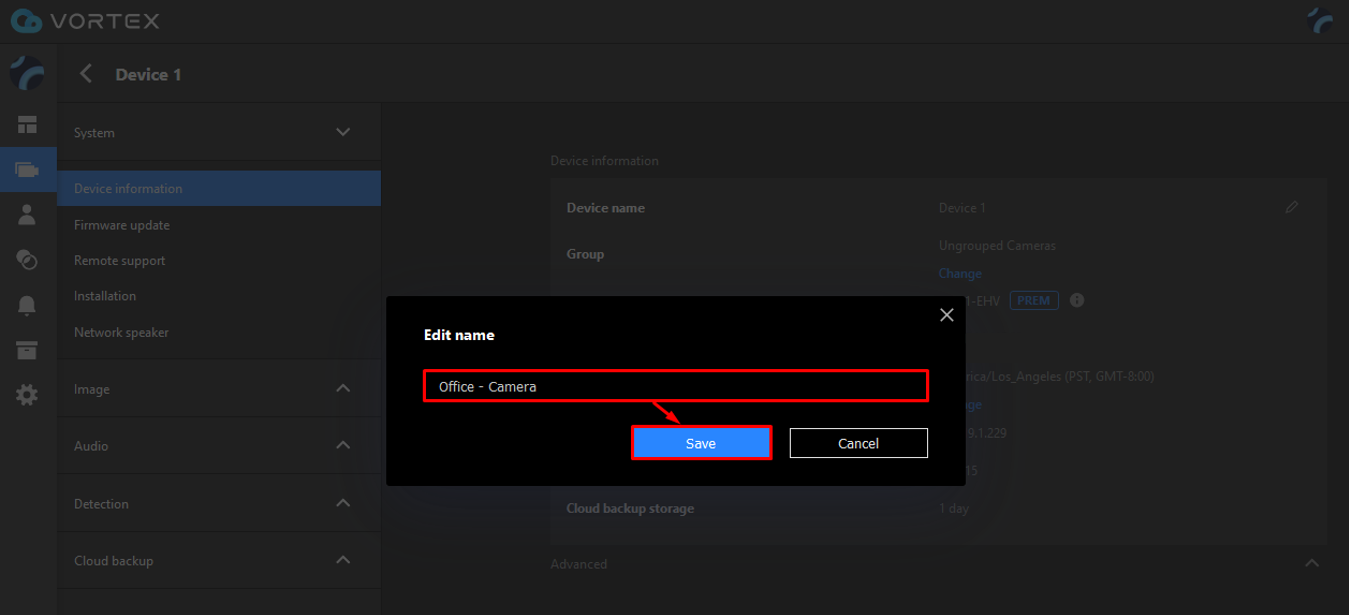Expand the Audio section
Viewport: 1349px width, 615px height.
[x=343, y=446]
